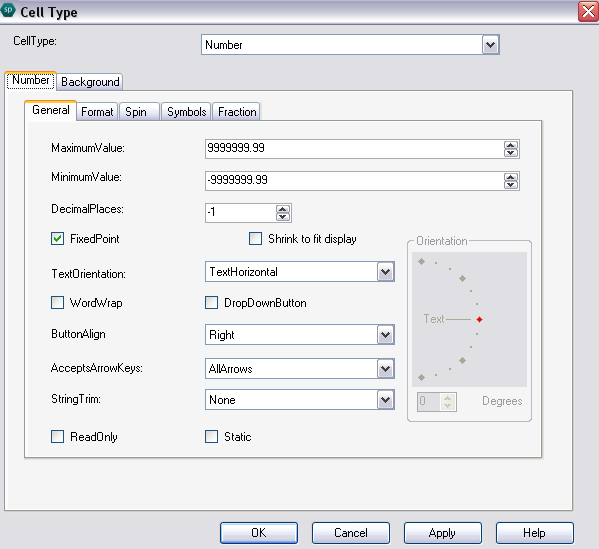Increase DecimalPlaces with up spinner arrow
Screen dimensions: 599x549
click(x=283, y=209)
